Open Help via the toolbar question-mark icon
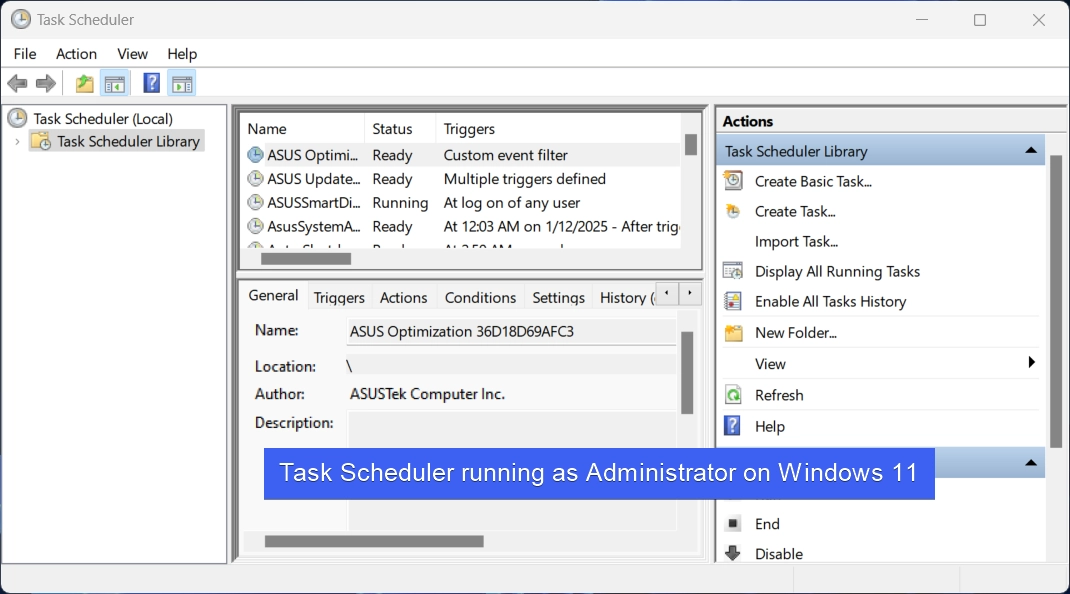Viewport: 1070px width, 594px height. point(151,83)
